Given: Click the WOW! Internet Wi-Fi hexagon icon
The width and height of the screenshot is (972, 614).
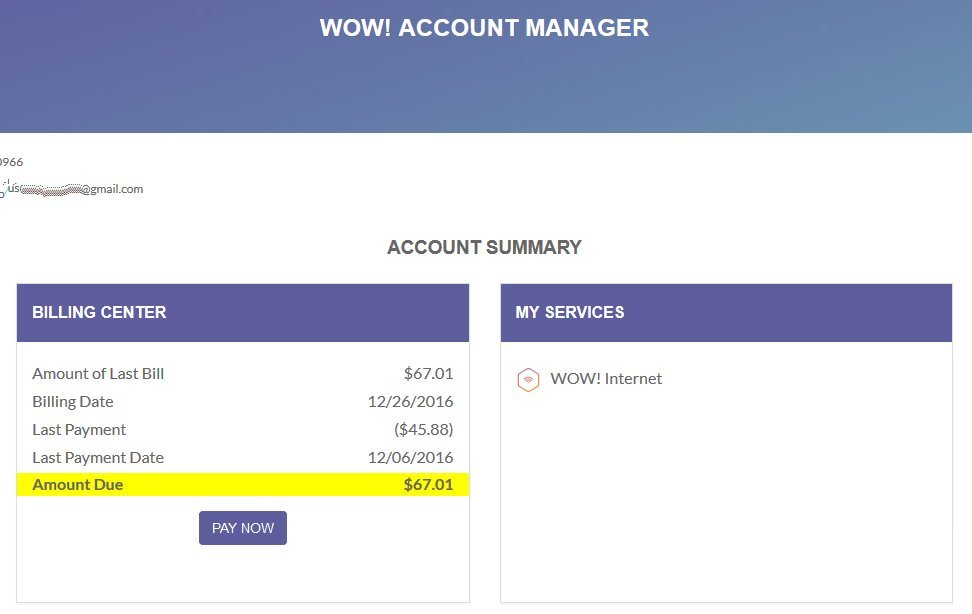Looking at the screenshot, I should 528,379.
